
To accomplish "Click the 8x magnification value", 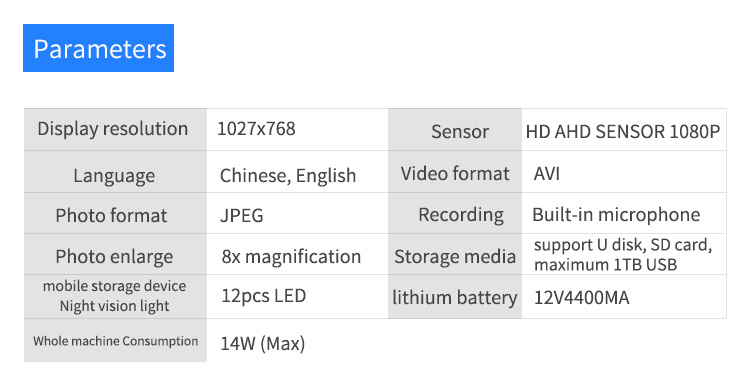I will pos(291,256).
